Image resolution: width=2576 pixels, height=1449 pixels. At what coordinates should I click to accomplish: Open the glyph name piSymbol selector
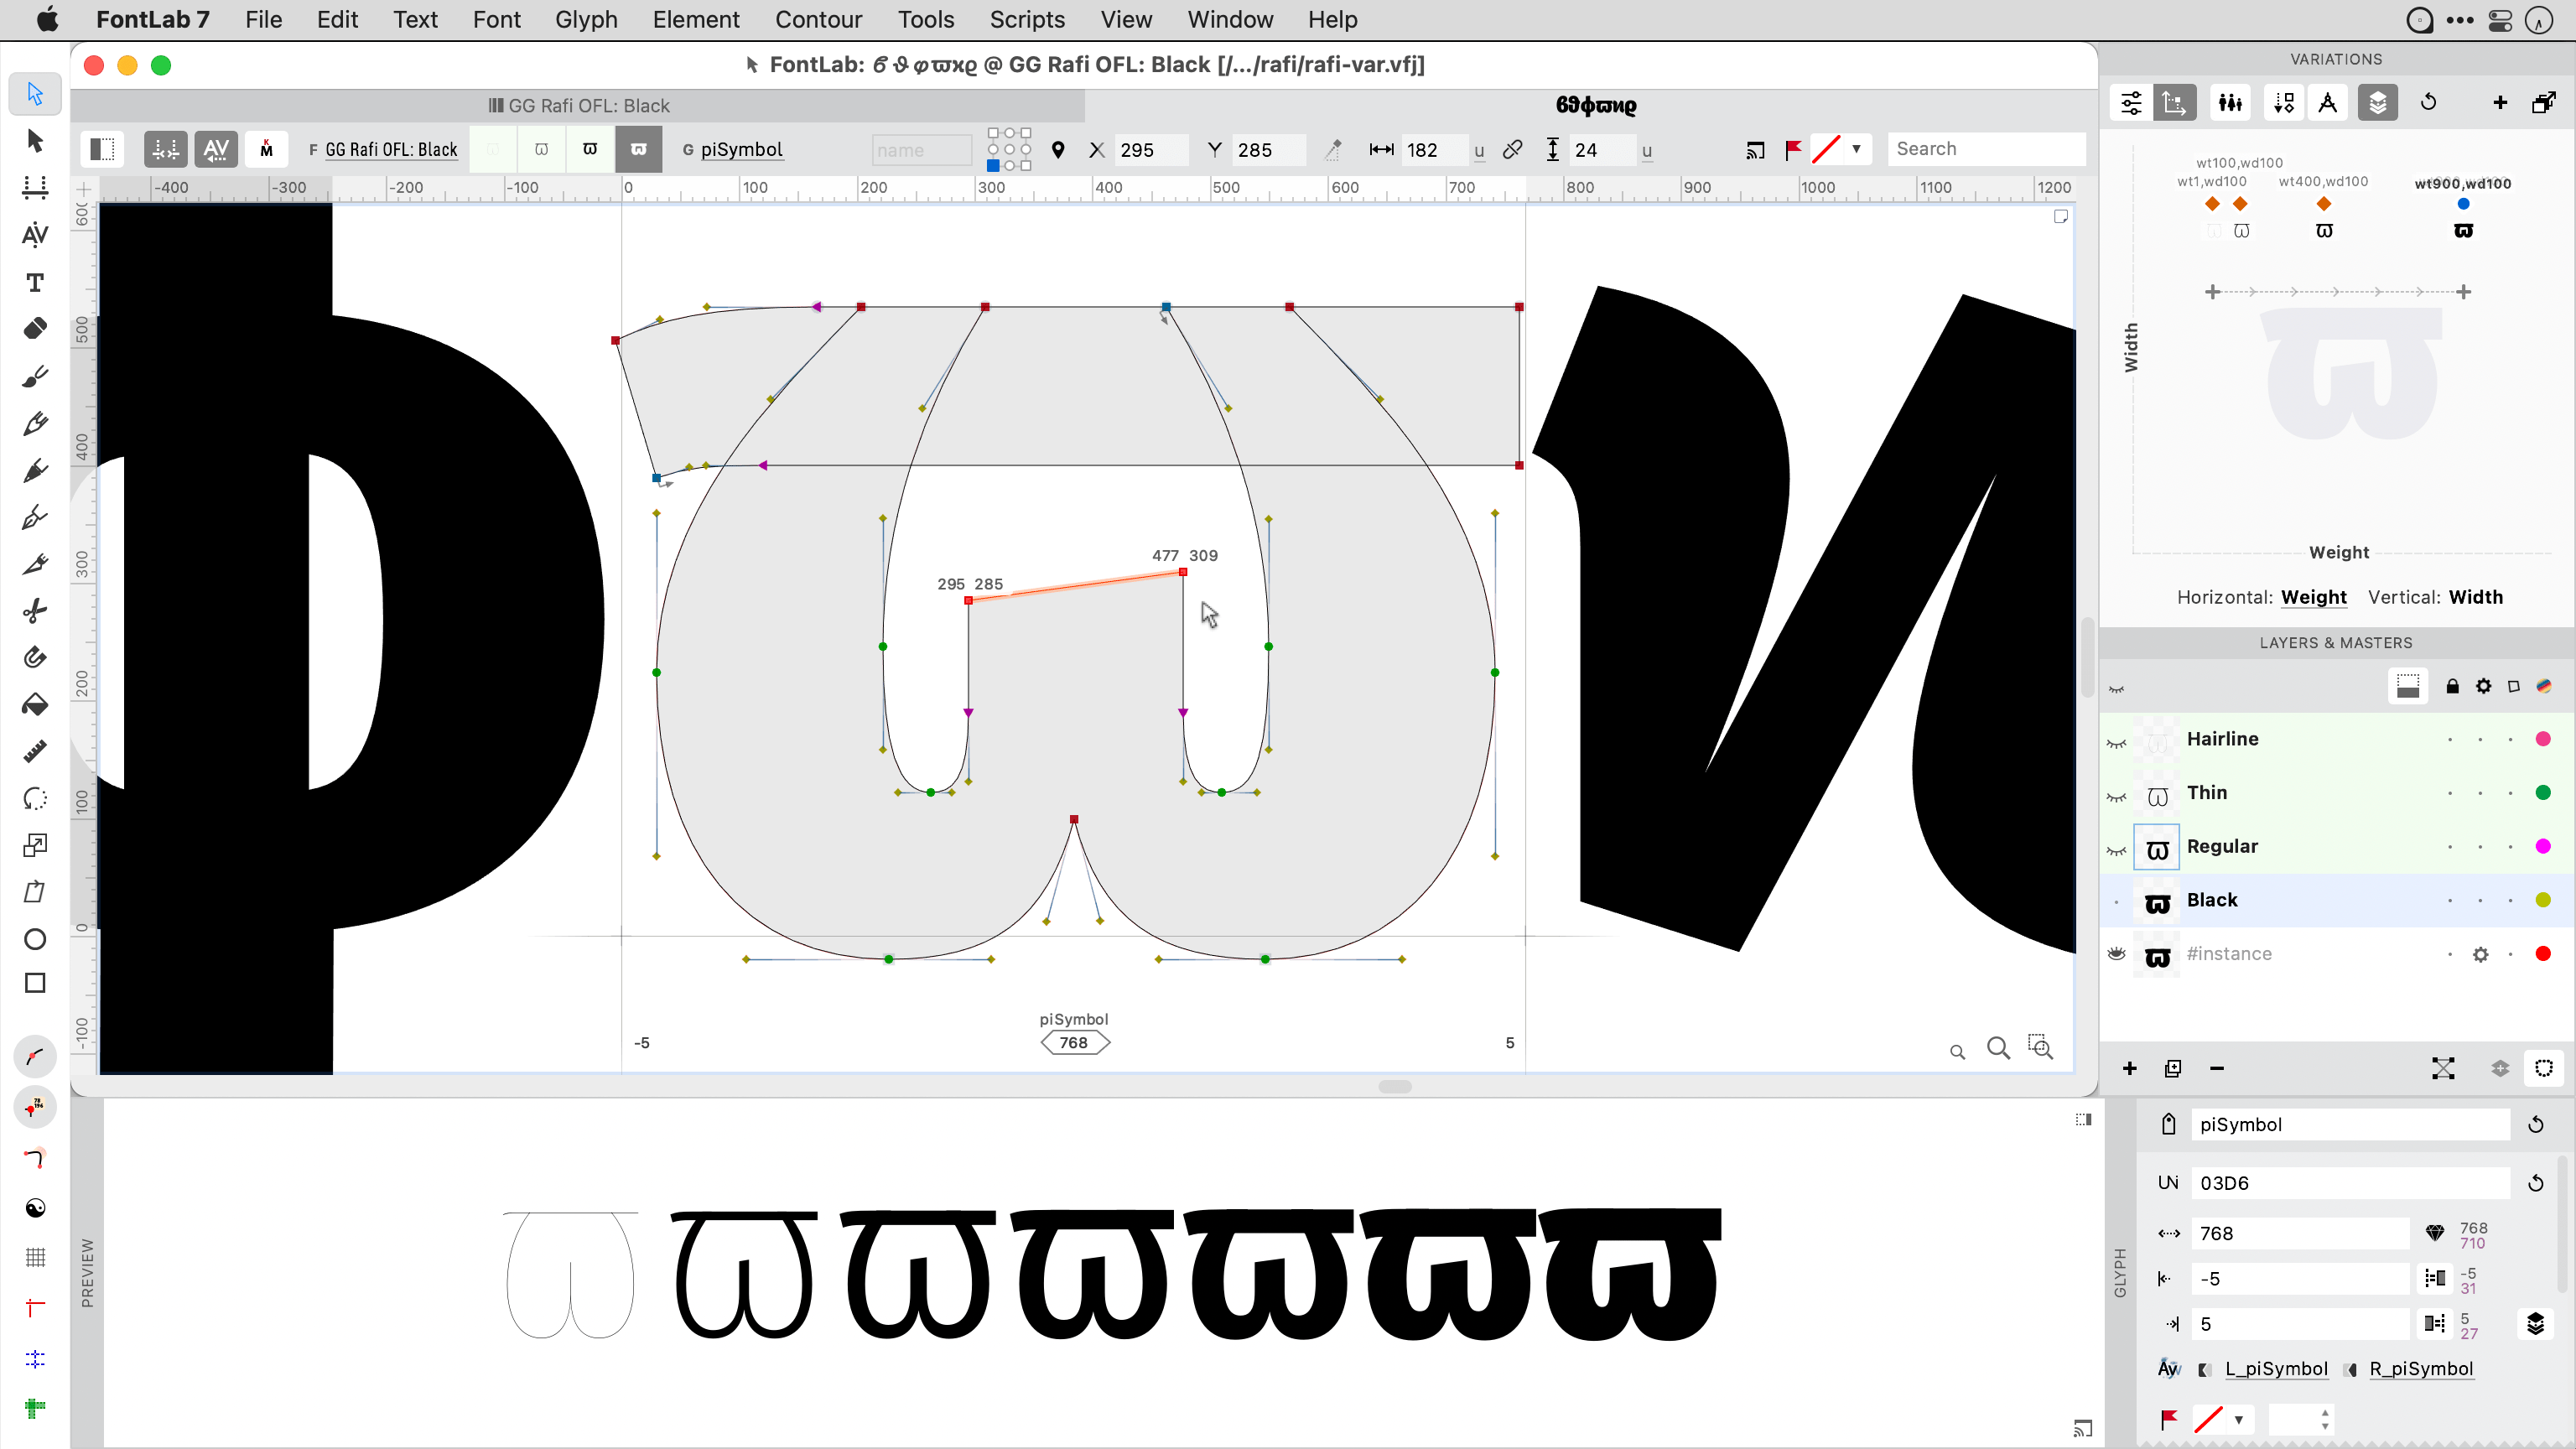pyautogui.click(x=741, y=149)
